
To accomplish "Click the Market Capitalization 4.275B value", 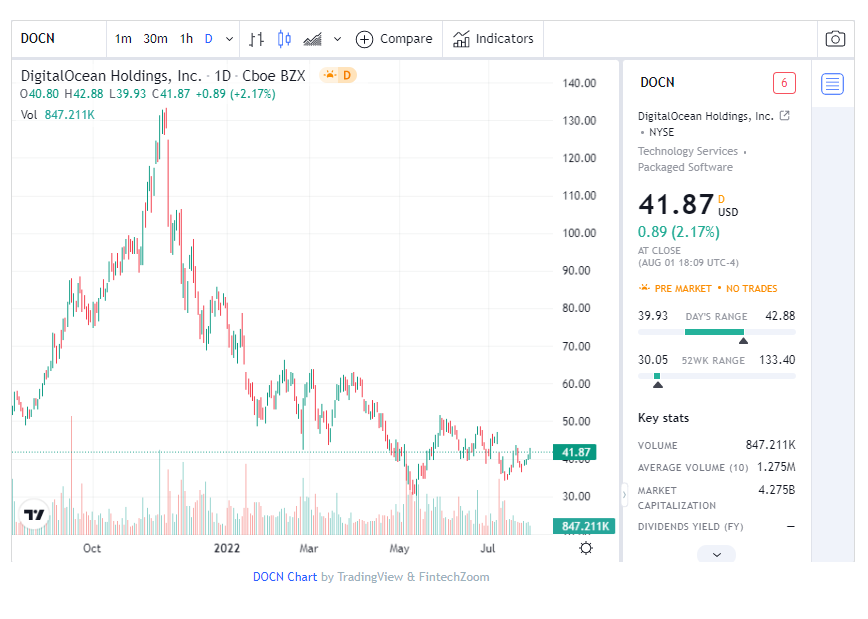I will click(776, 490).
